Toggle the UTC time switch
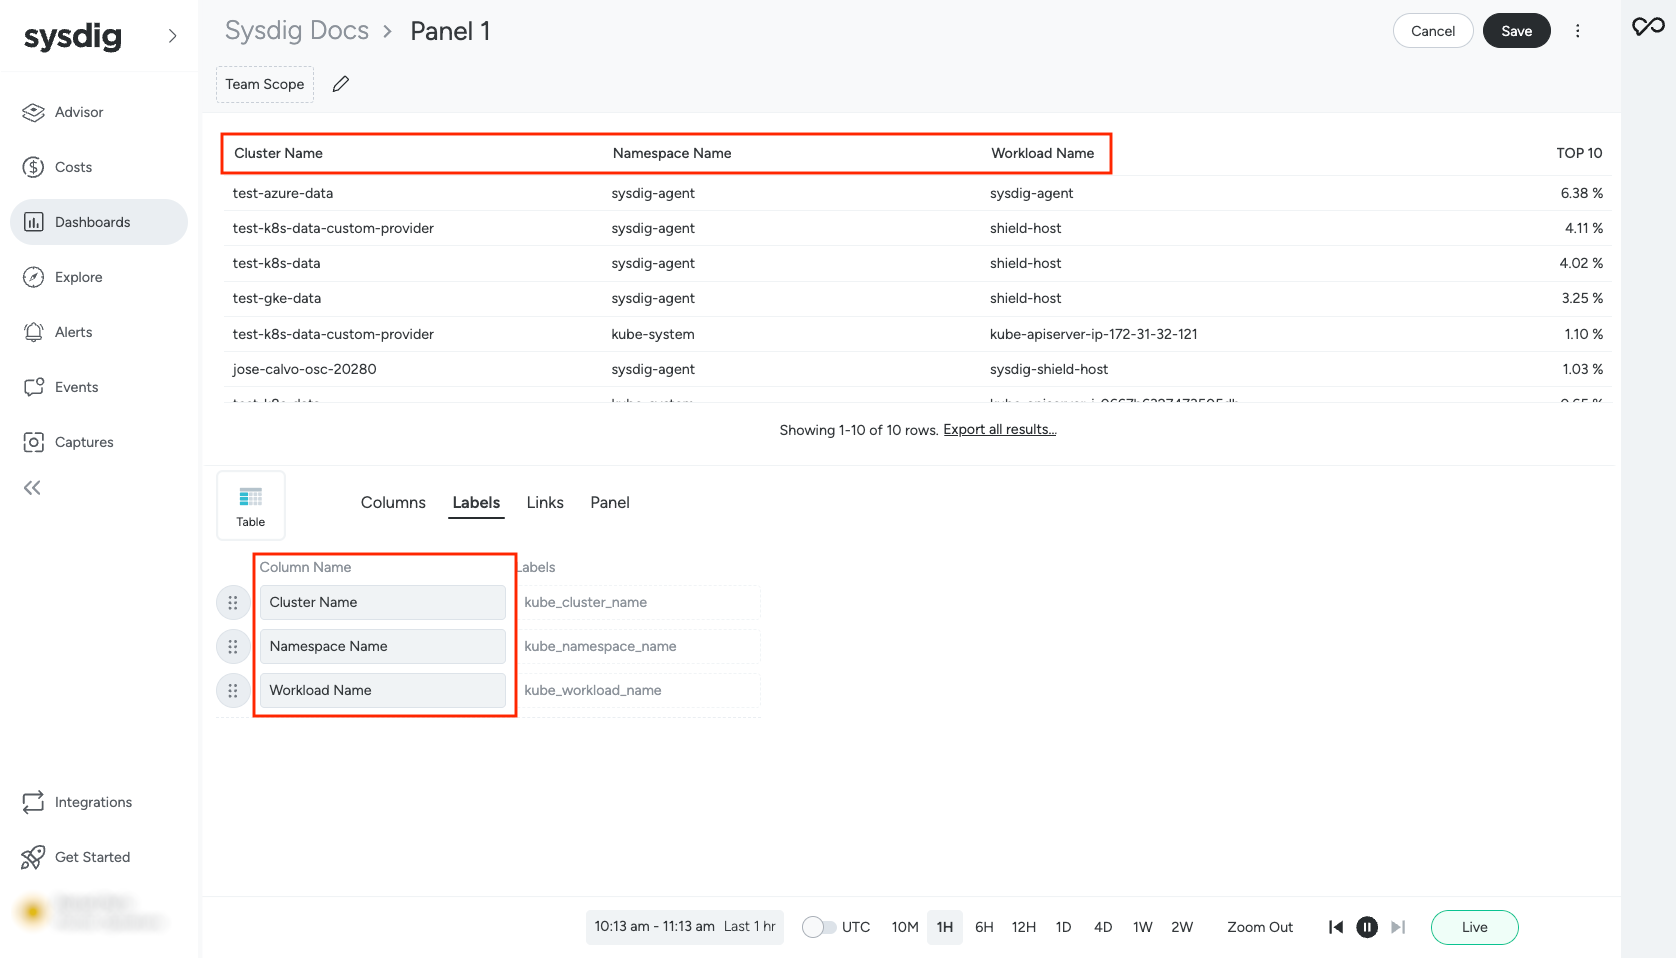The width and height of the screenshot is (1676, 958). point(819,927)
